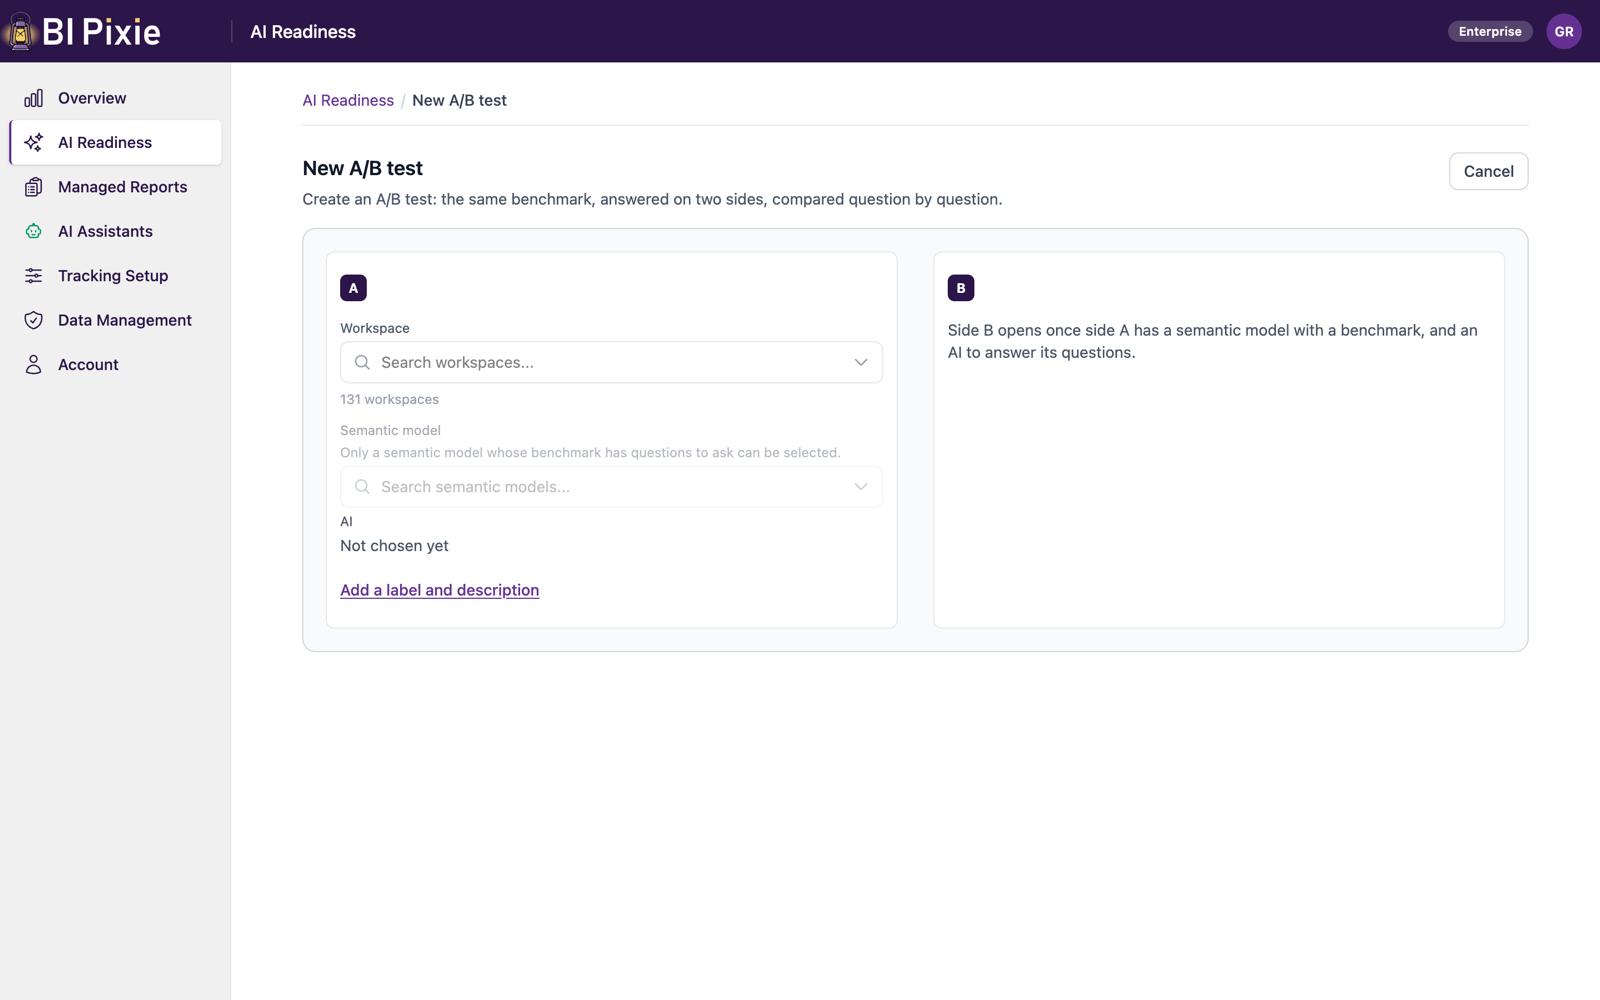1600x1000 pixels.
Task: Click the side A badge
Action: click(x=353, y=288)
